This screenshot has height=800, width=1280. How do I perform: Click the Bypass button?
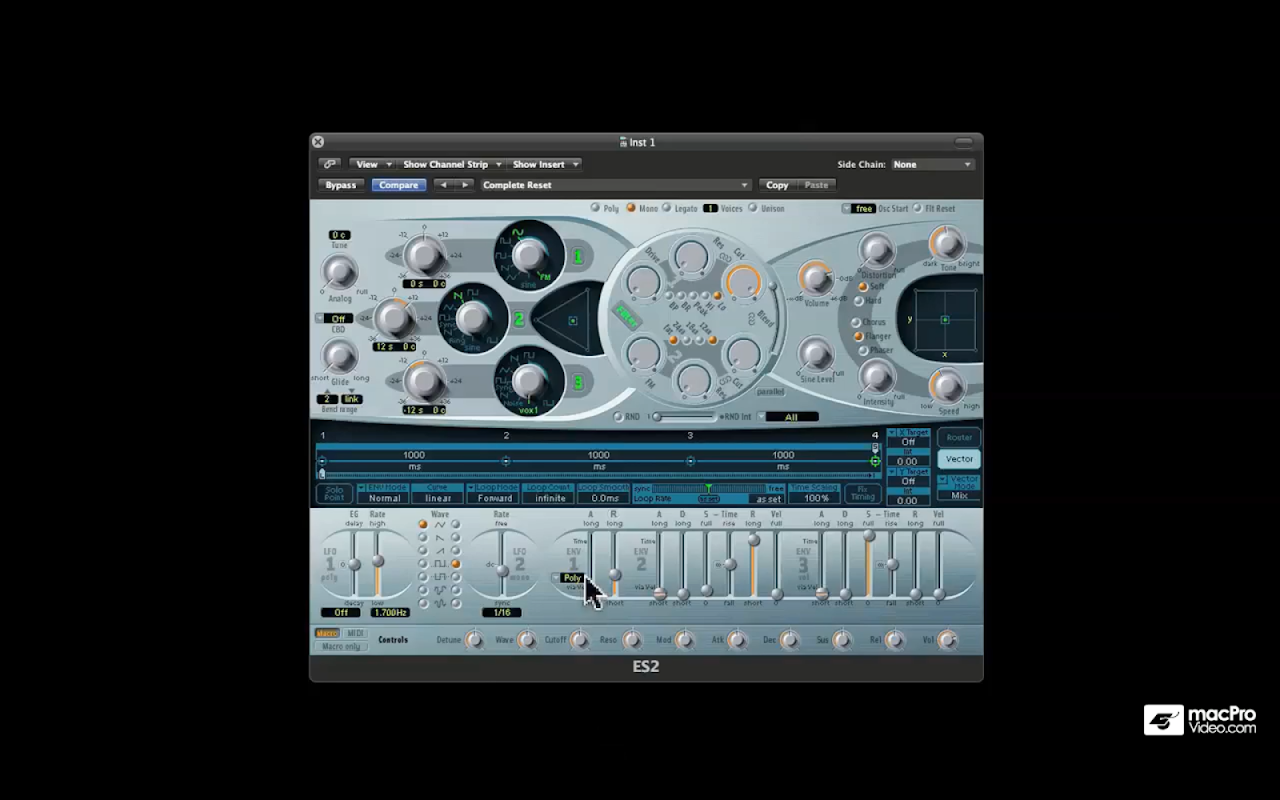click(341, 185)
